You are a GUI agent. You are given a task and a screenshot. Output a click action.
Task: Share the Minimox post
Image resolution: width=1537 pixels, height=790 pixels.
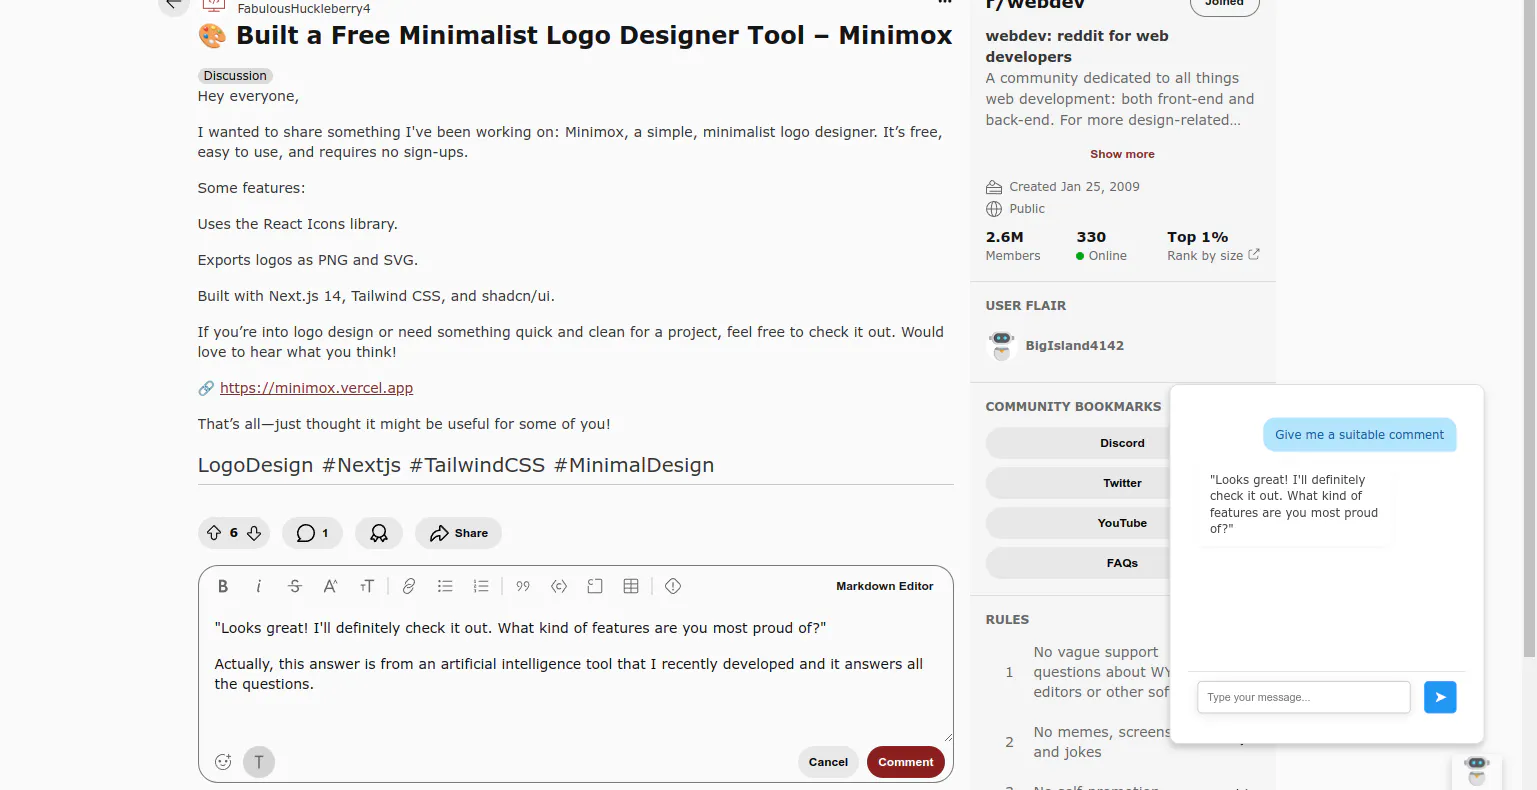coord(458,533)
